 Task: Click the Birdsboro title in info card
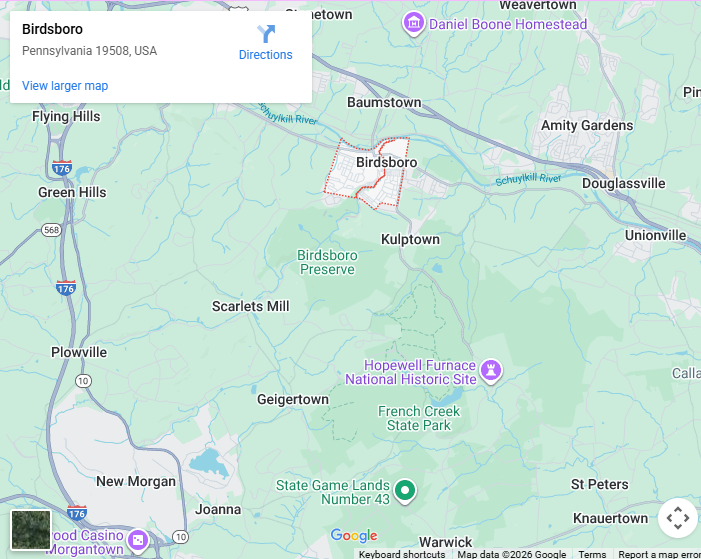pyautogui.click(x=52, y=29)
